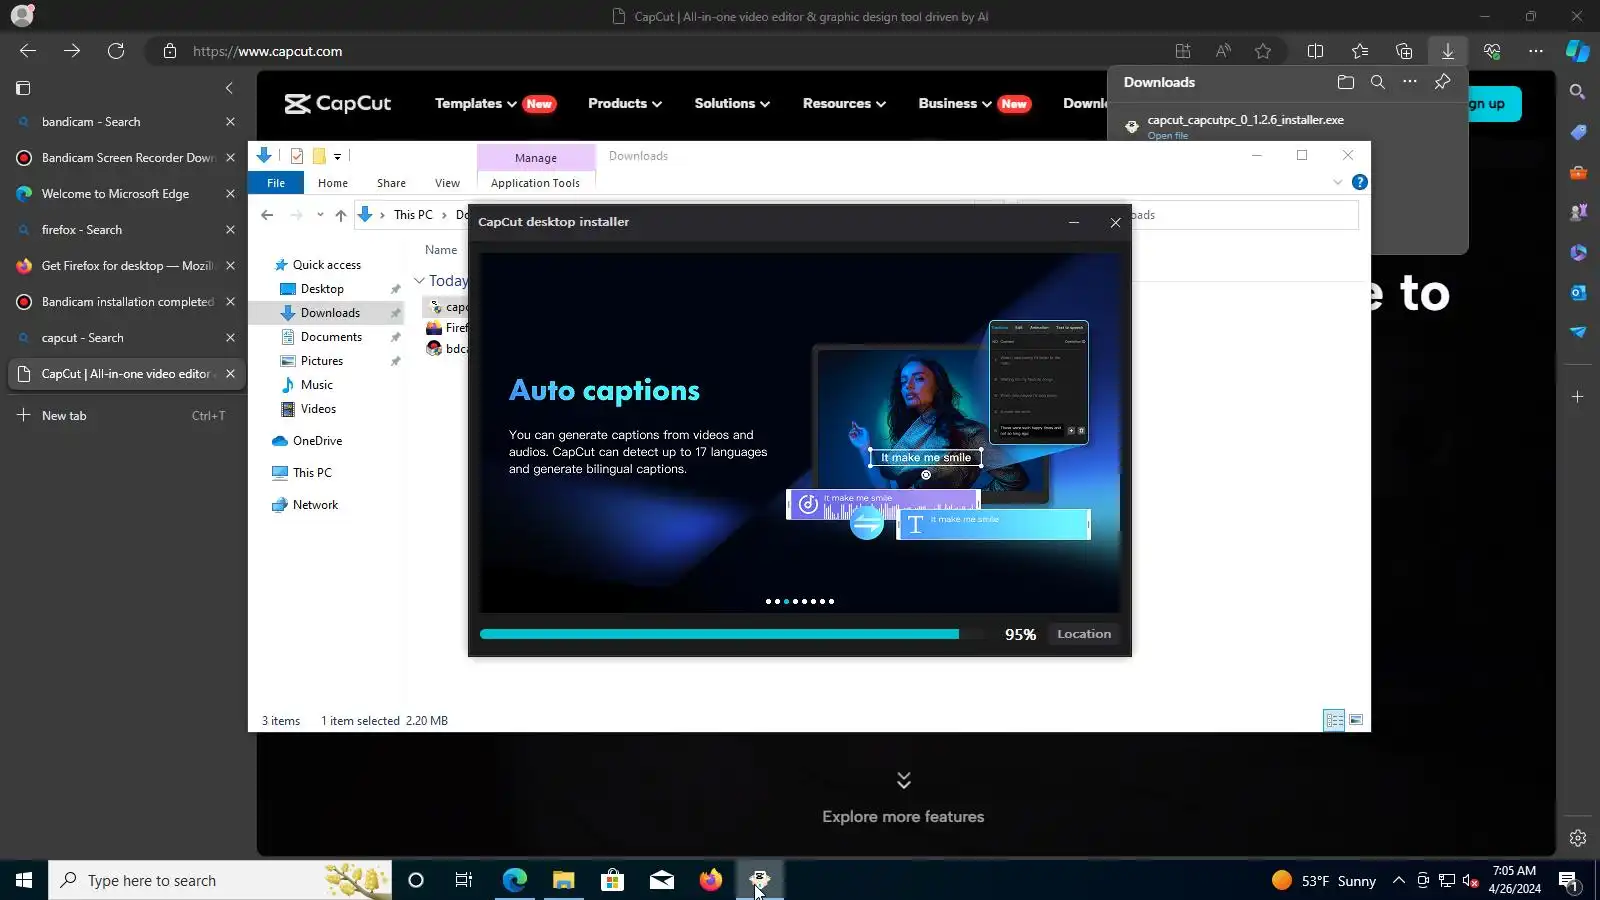
Task: Open the Action Center notifications icon
Action: (1568, 880)
